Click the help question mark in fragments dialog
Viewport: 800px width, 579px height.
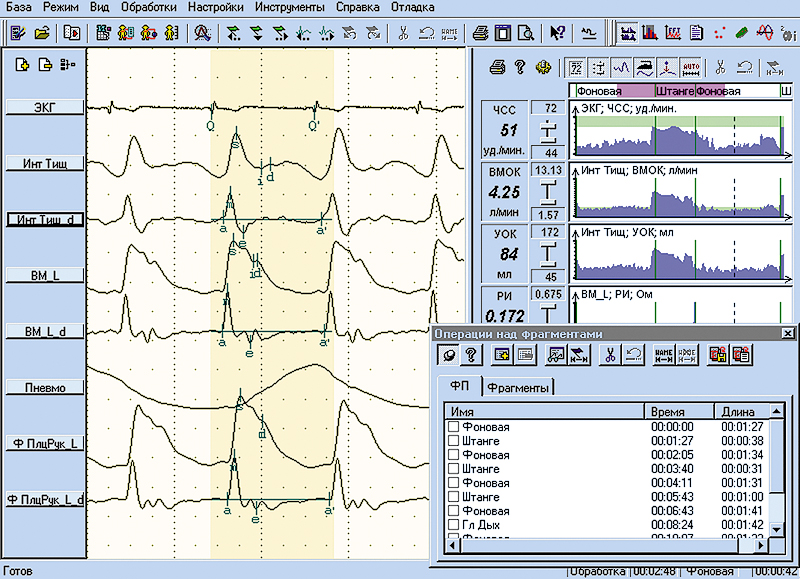(470, 354)
